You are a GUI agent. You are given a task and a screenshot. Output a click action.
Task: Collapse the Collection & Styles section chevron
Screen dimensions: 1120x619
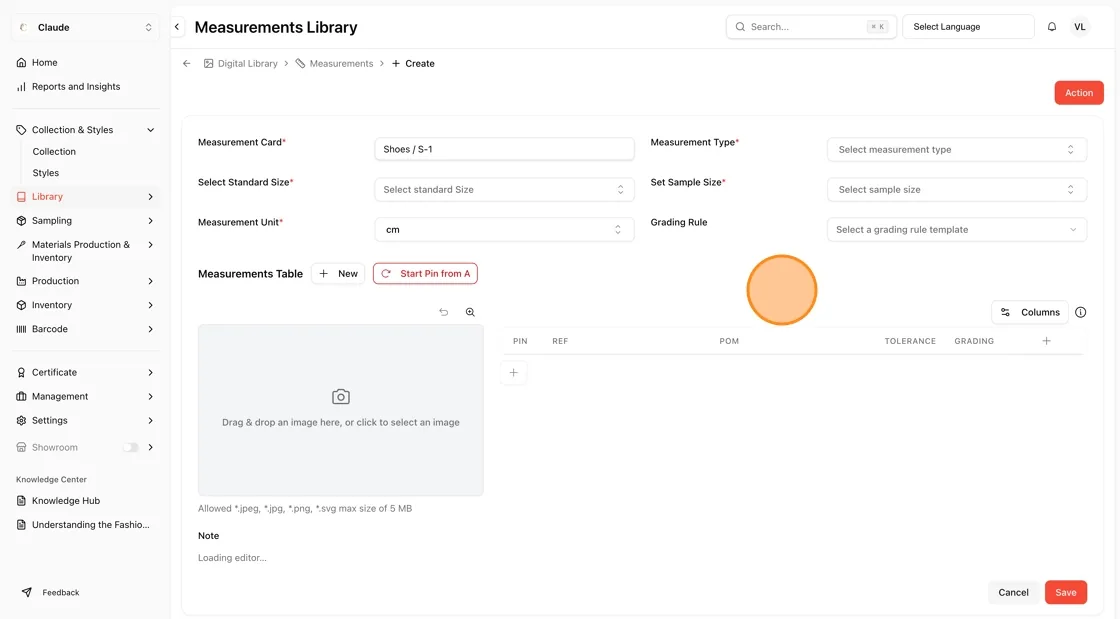151,130
